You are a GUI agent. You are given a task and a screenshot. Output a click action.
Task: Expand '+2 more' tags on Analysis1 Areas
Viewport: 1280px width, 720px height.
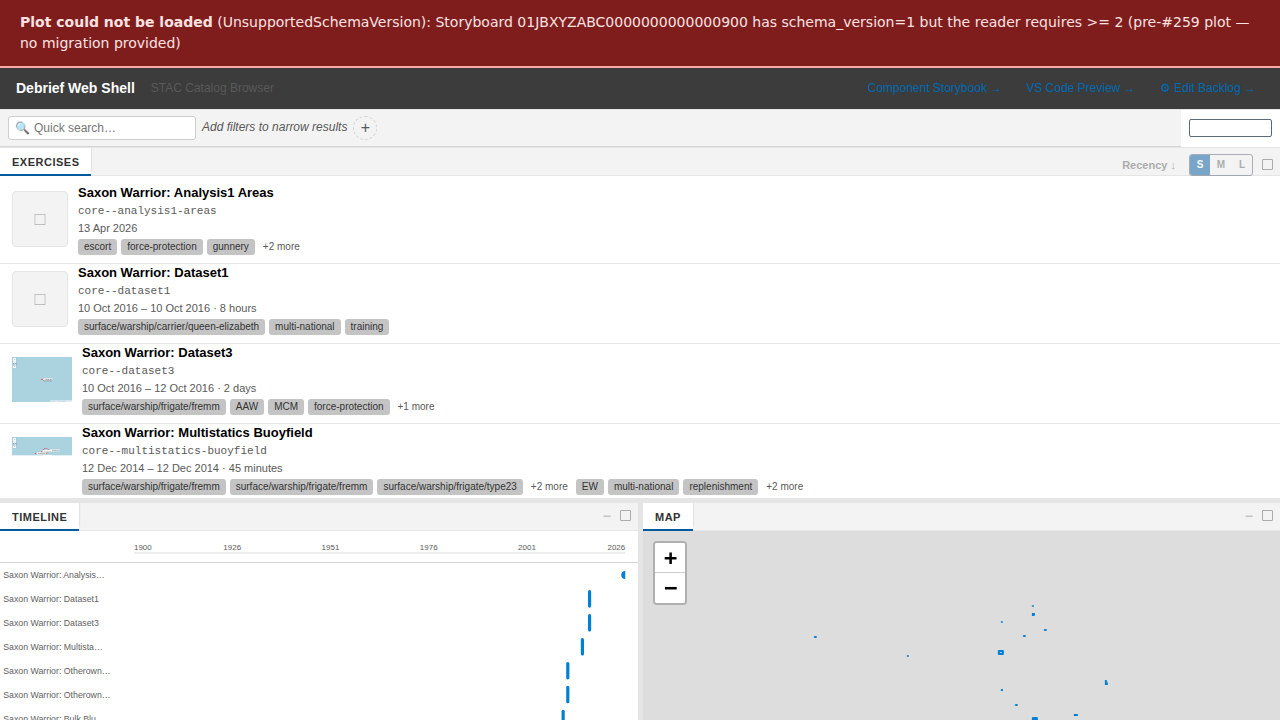281,247
